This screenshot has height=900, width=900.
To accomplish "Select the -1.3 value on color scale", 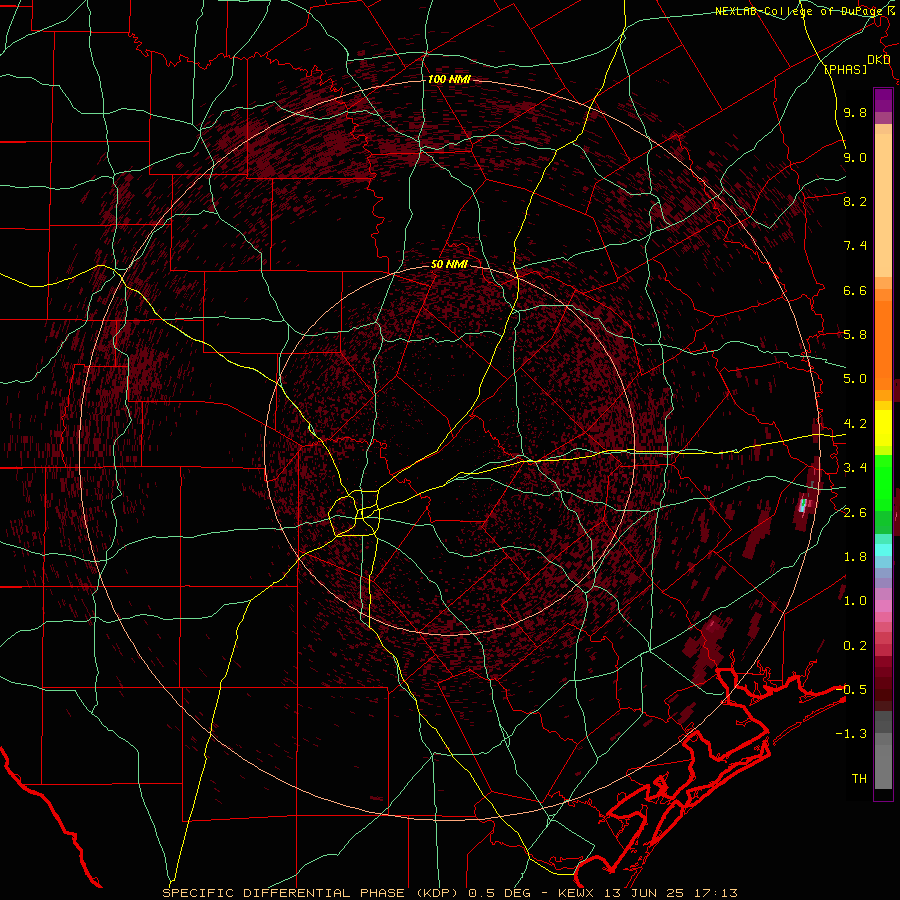I will pyautogui.click(x=852, y=734).
